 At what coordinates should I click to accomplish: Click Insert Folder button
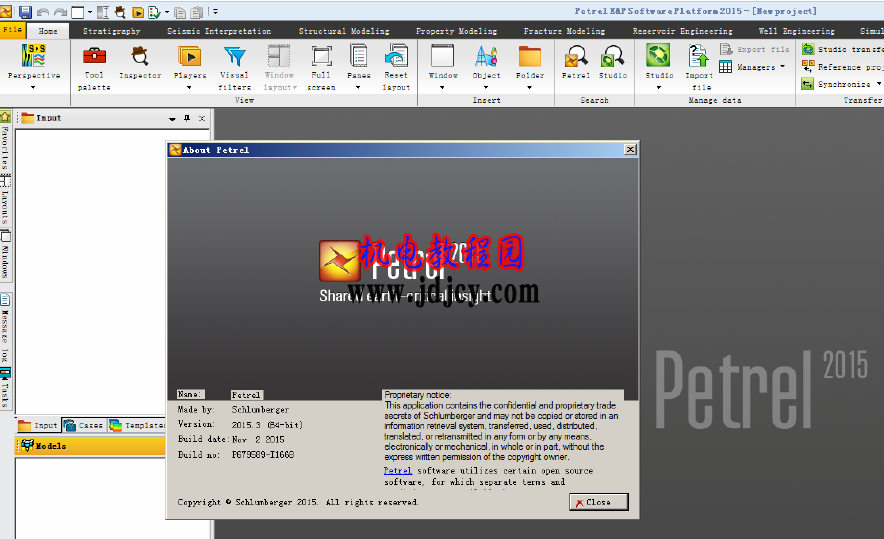pyautogui.click(x=530, y=63)
